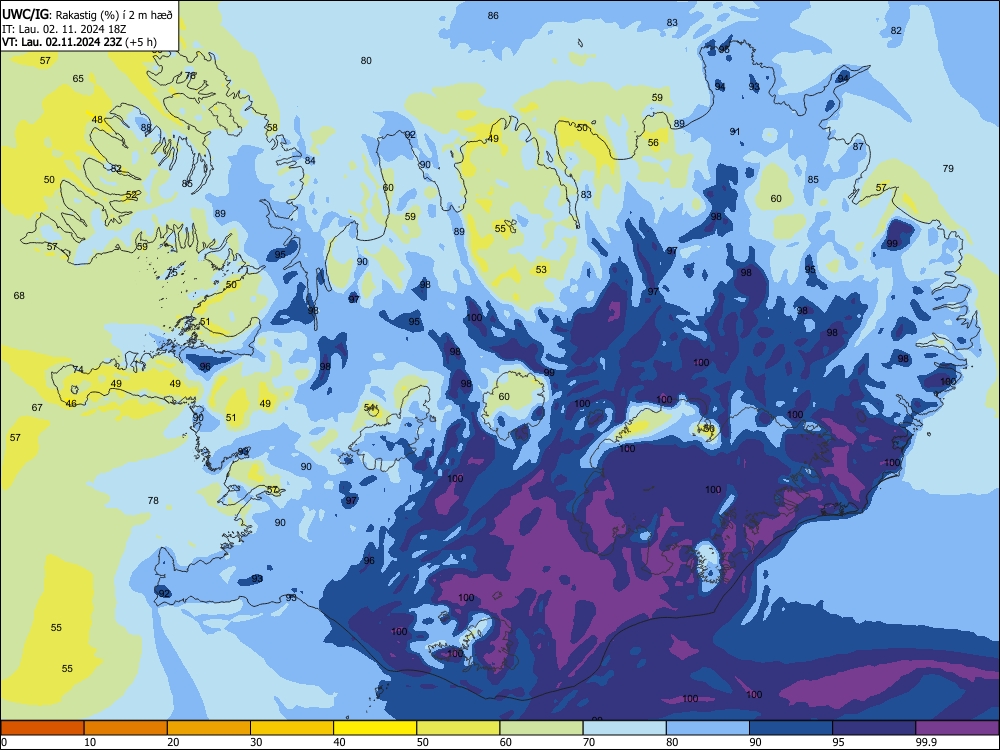Select the purple above-99.9 legend swatch
The image size is (1000, 750).
[x=957, y=728]
